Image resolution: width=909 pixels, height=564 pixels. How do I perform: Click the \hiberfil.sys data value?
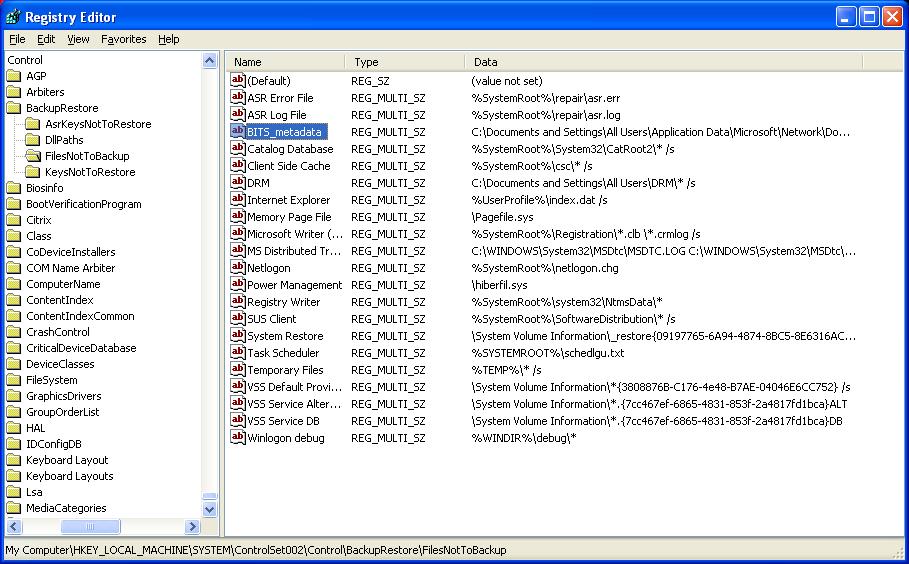[499, 285]
